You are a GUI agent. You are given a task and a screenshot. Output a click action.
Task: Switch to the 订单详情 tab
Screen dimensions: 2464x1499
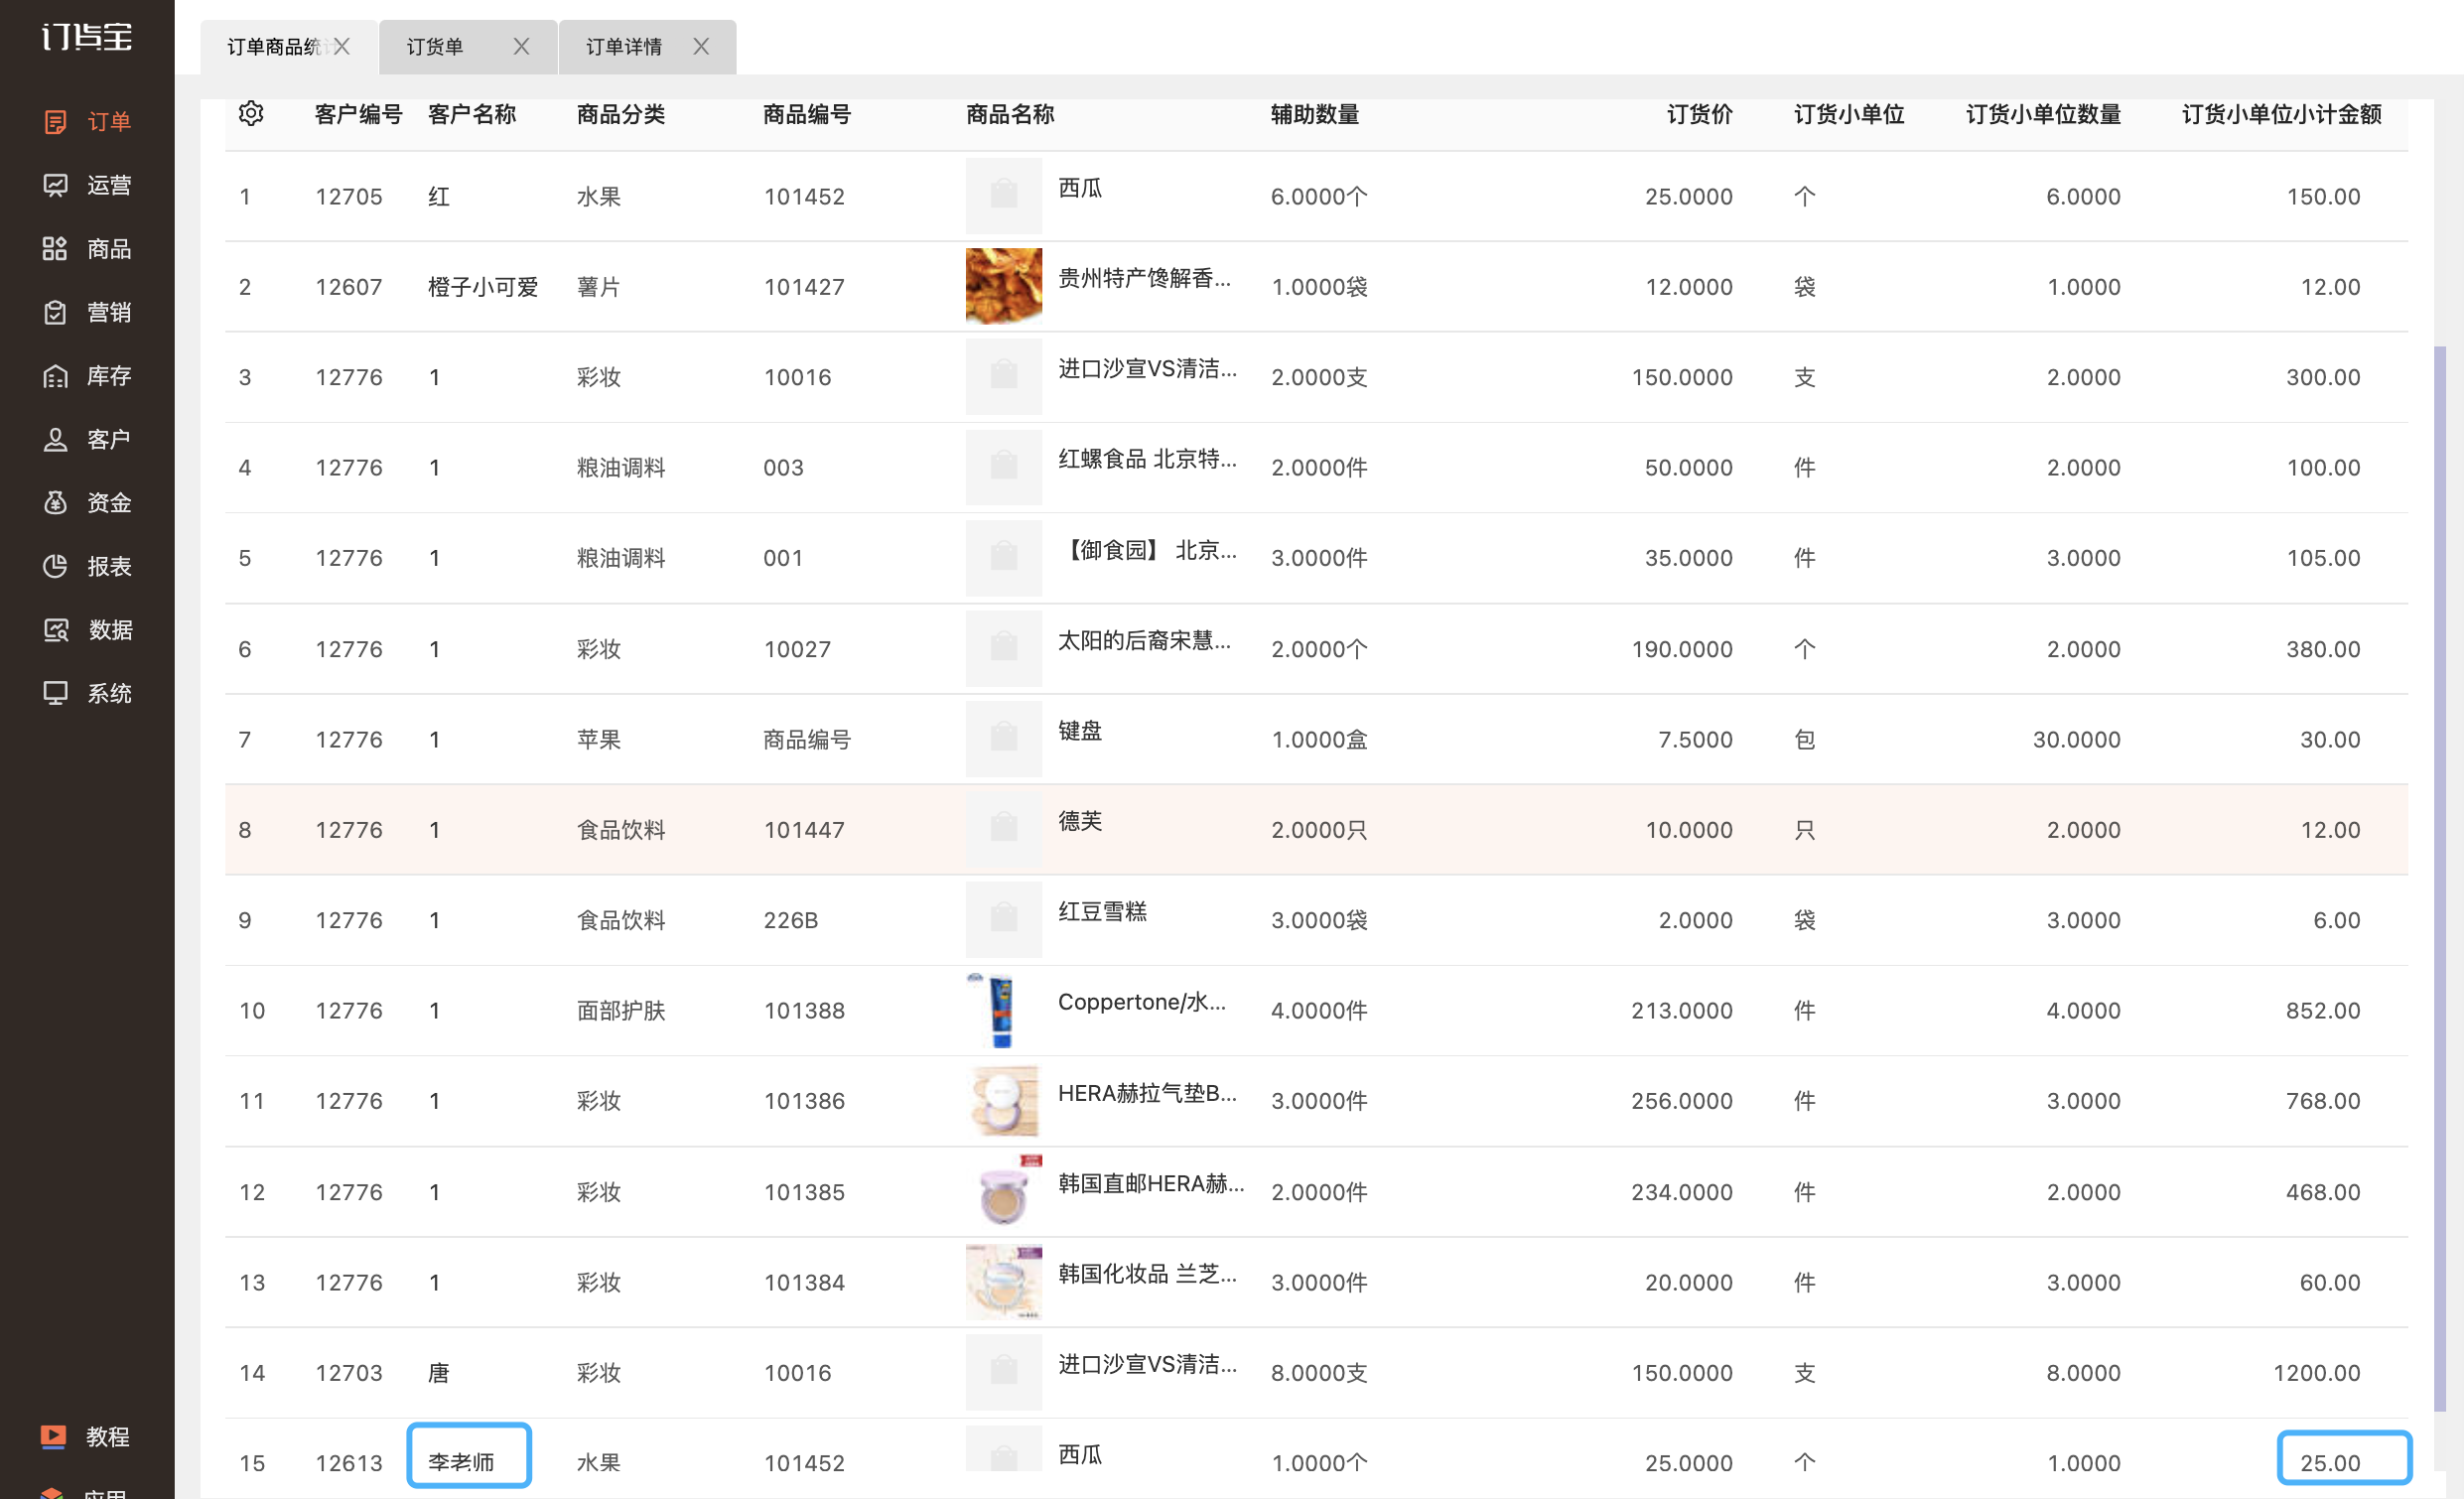[x=624, y=47]
